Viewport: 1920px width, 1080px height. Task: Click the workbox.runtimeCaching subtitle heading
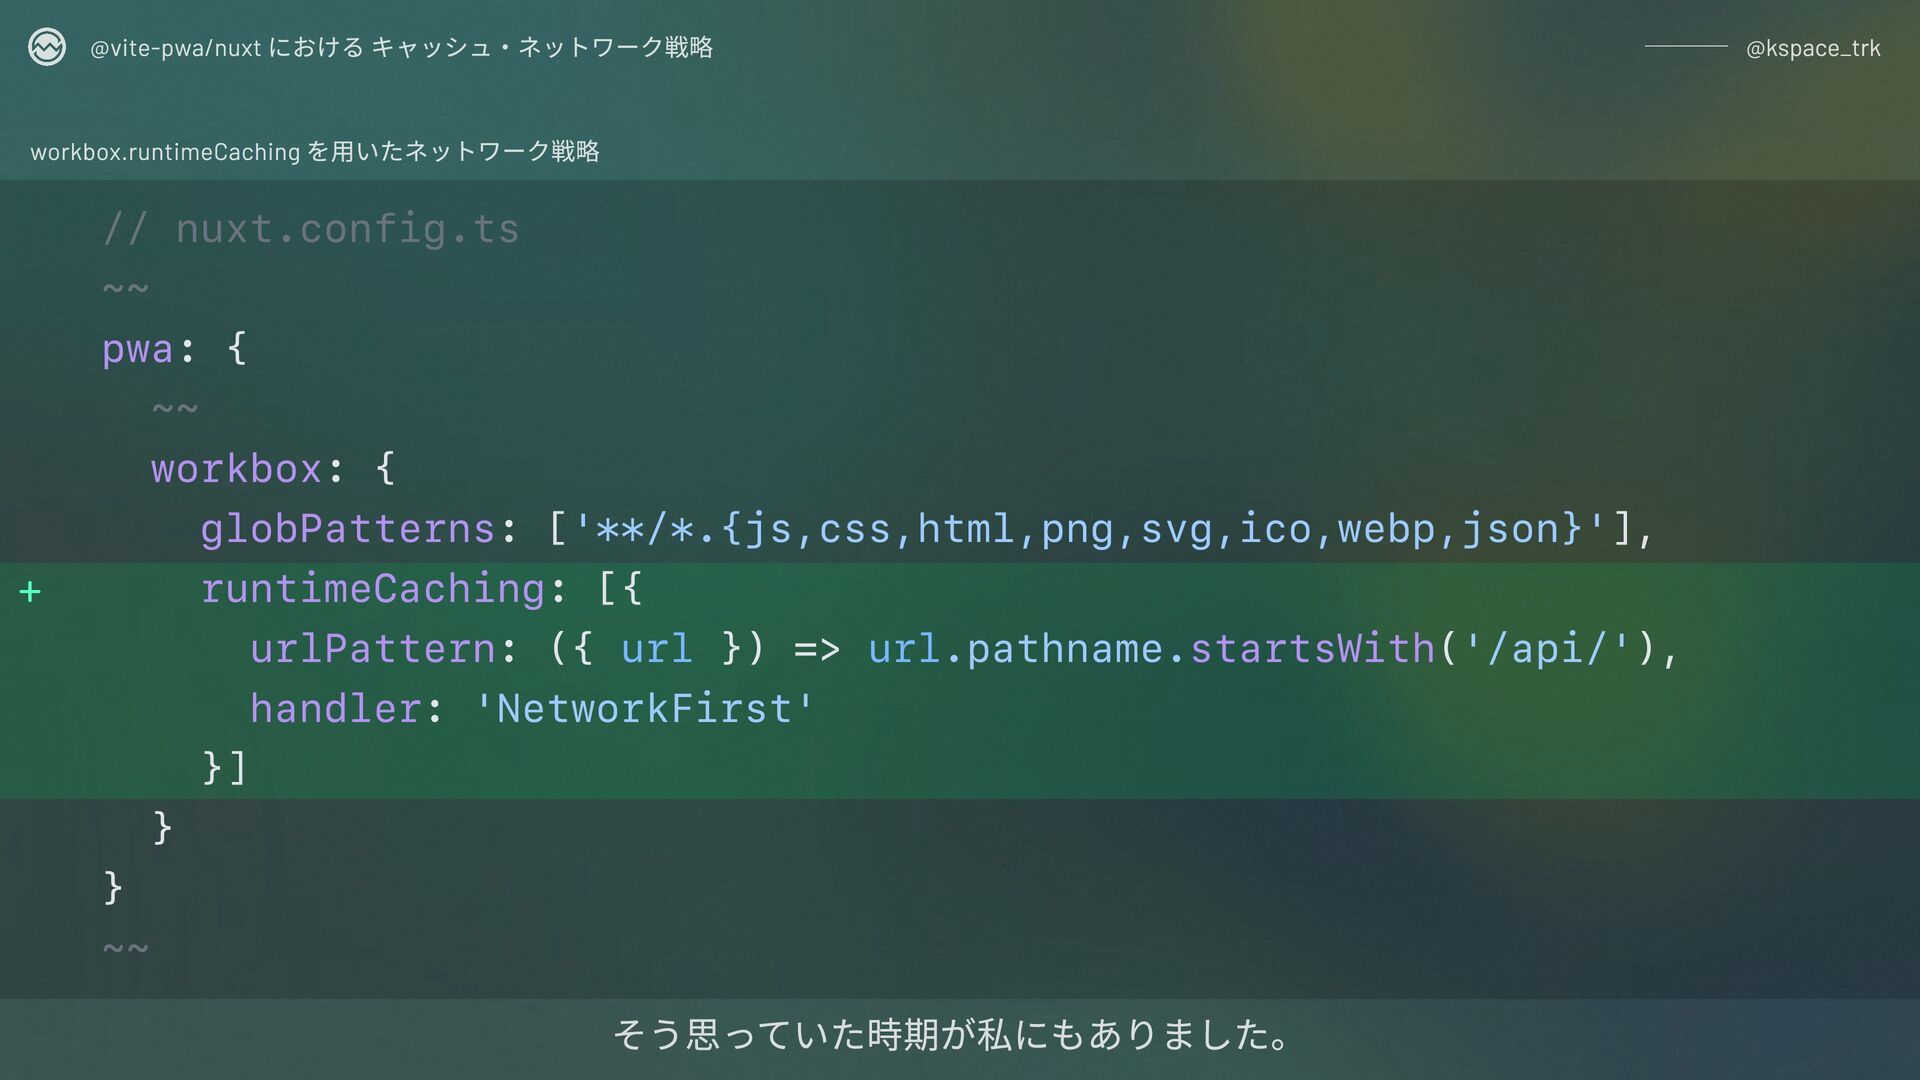pos(315,152)
